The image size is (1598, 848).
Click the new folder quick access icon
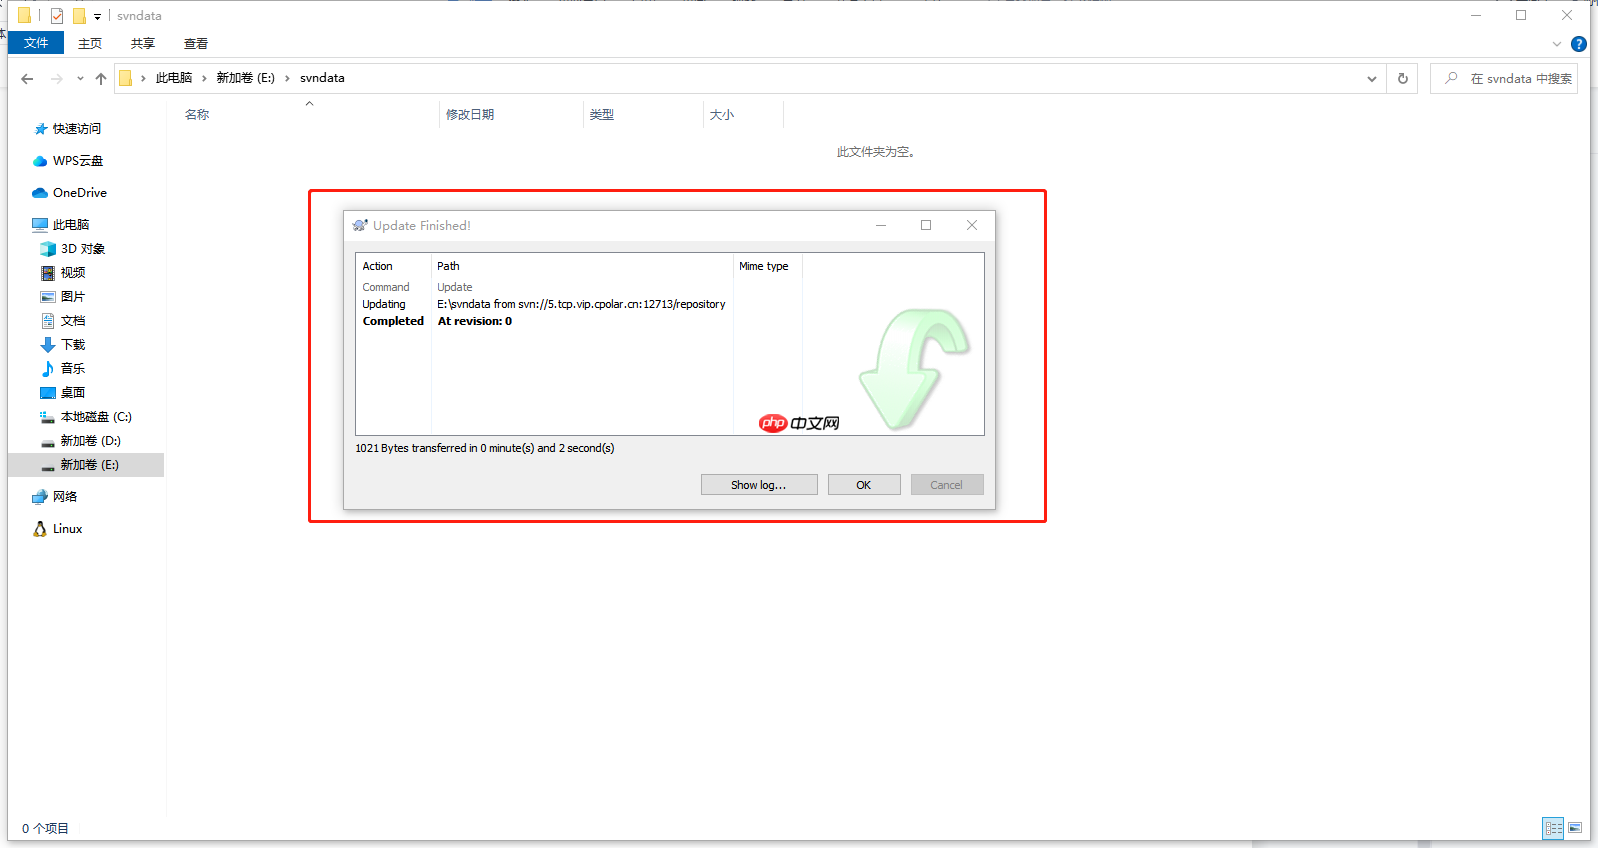(x=79, y=16)
